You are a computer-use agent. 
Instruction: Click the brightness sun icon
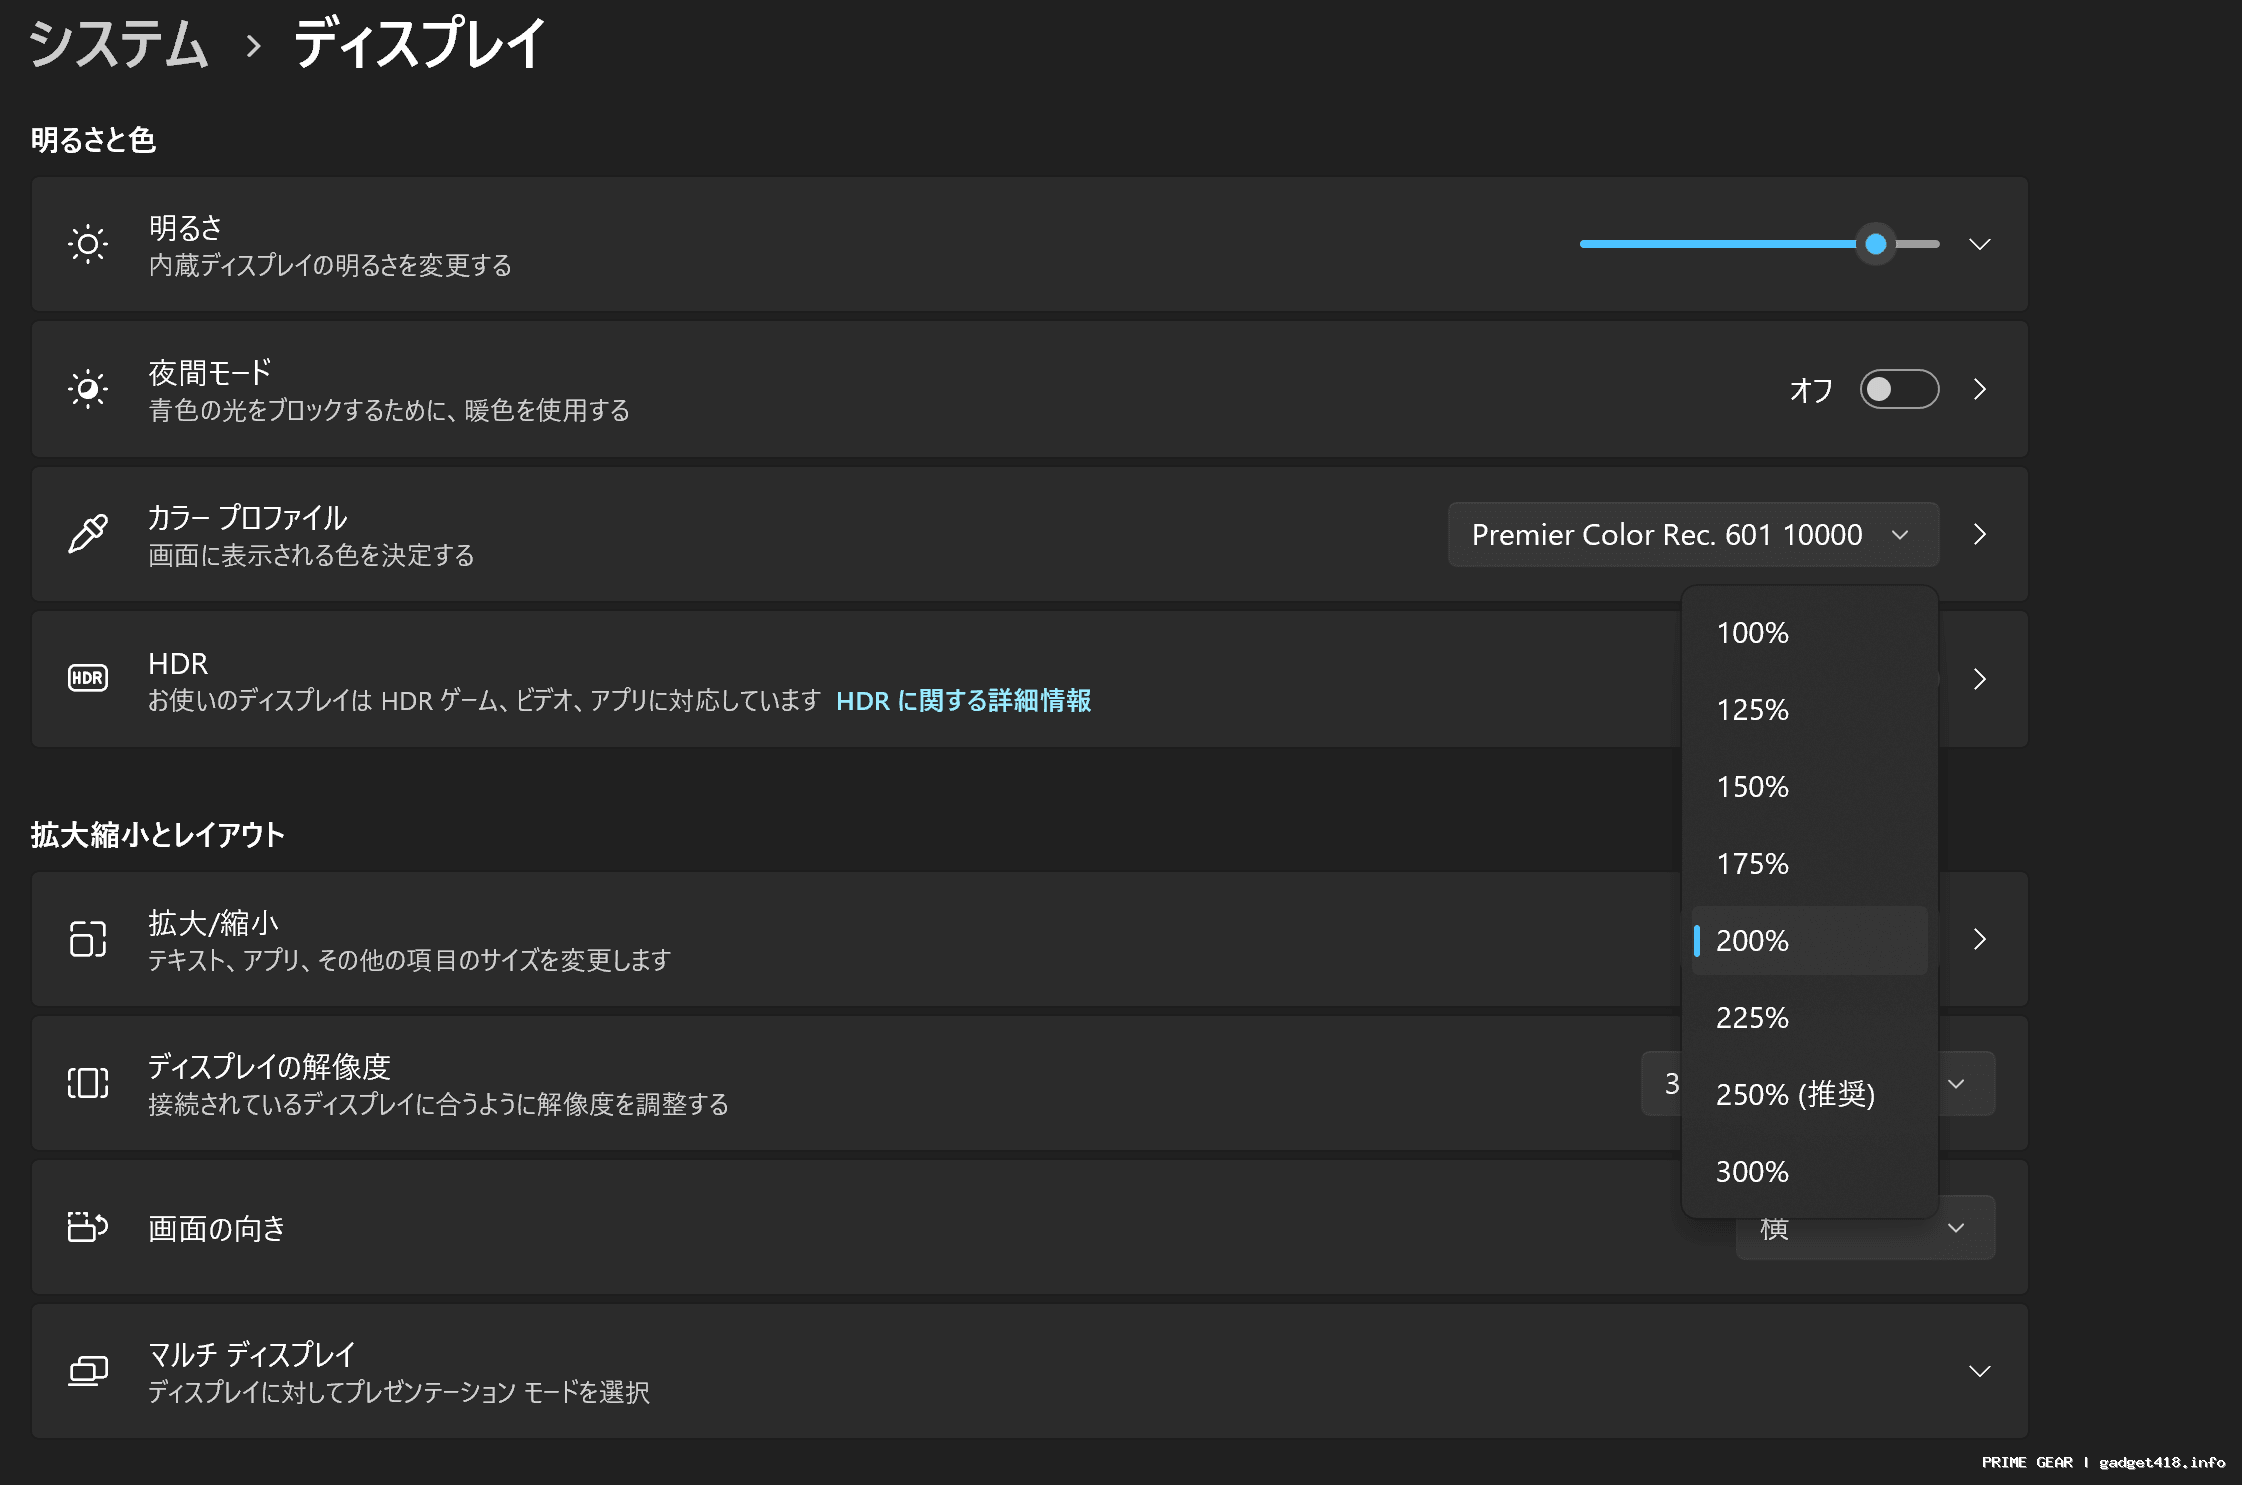tap(88, 244)
